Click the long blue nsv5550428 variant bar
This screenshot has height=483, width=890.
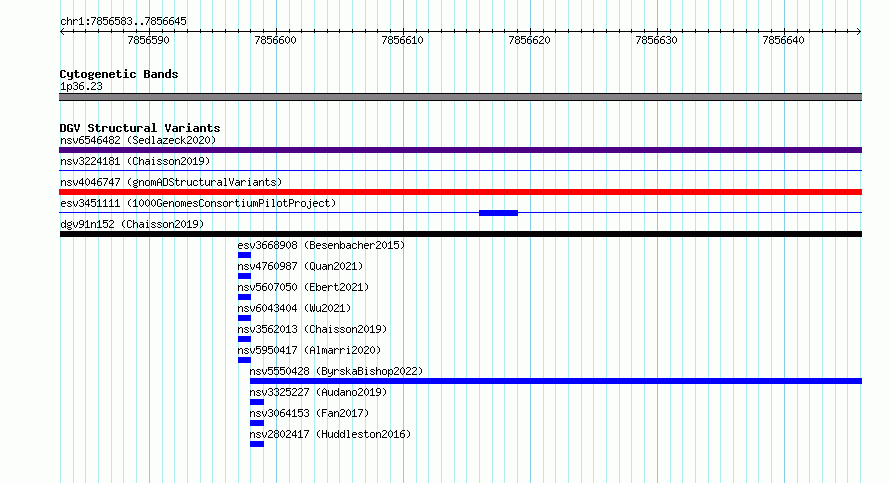click(x=556, y=381)
